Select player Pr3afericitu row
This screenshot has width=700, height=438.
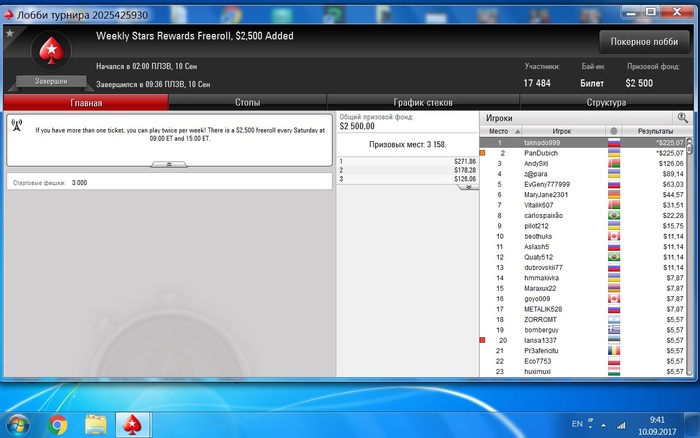pos(583,351)
